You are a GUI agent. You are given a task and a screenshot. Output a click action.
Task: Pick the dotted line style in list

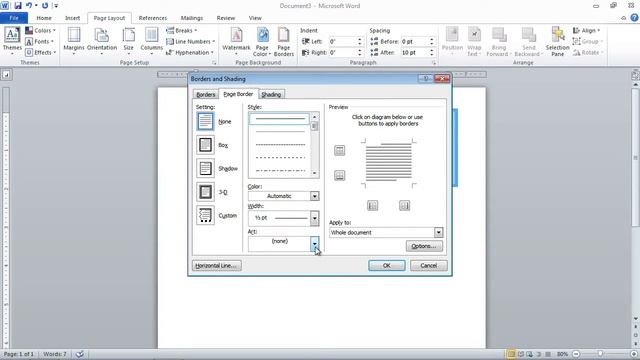coord(280,144)
